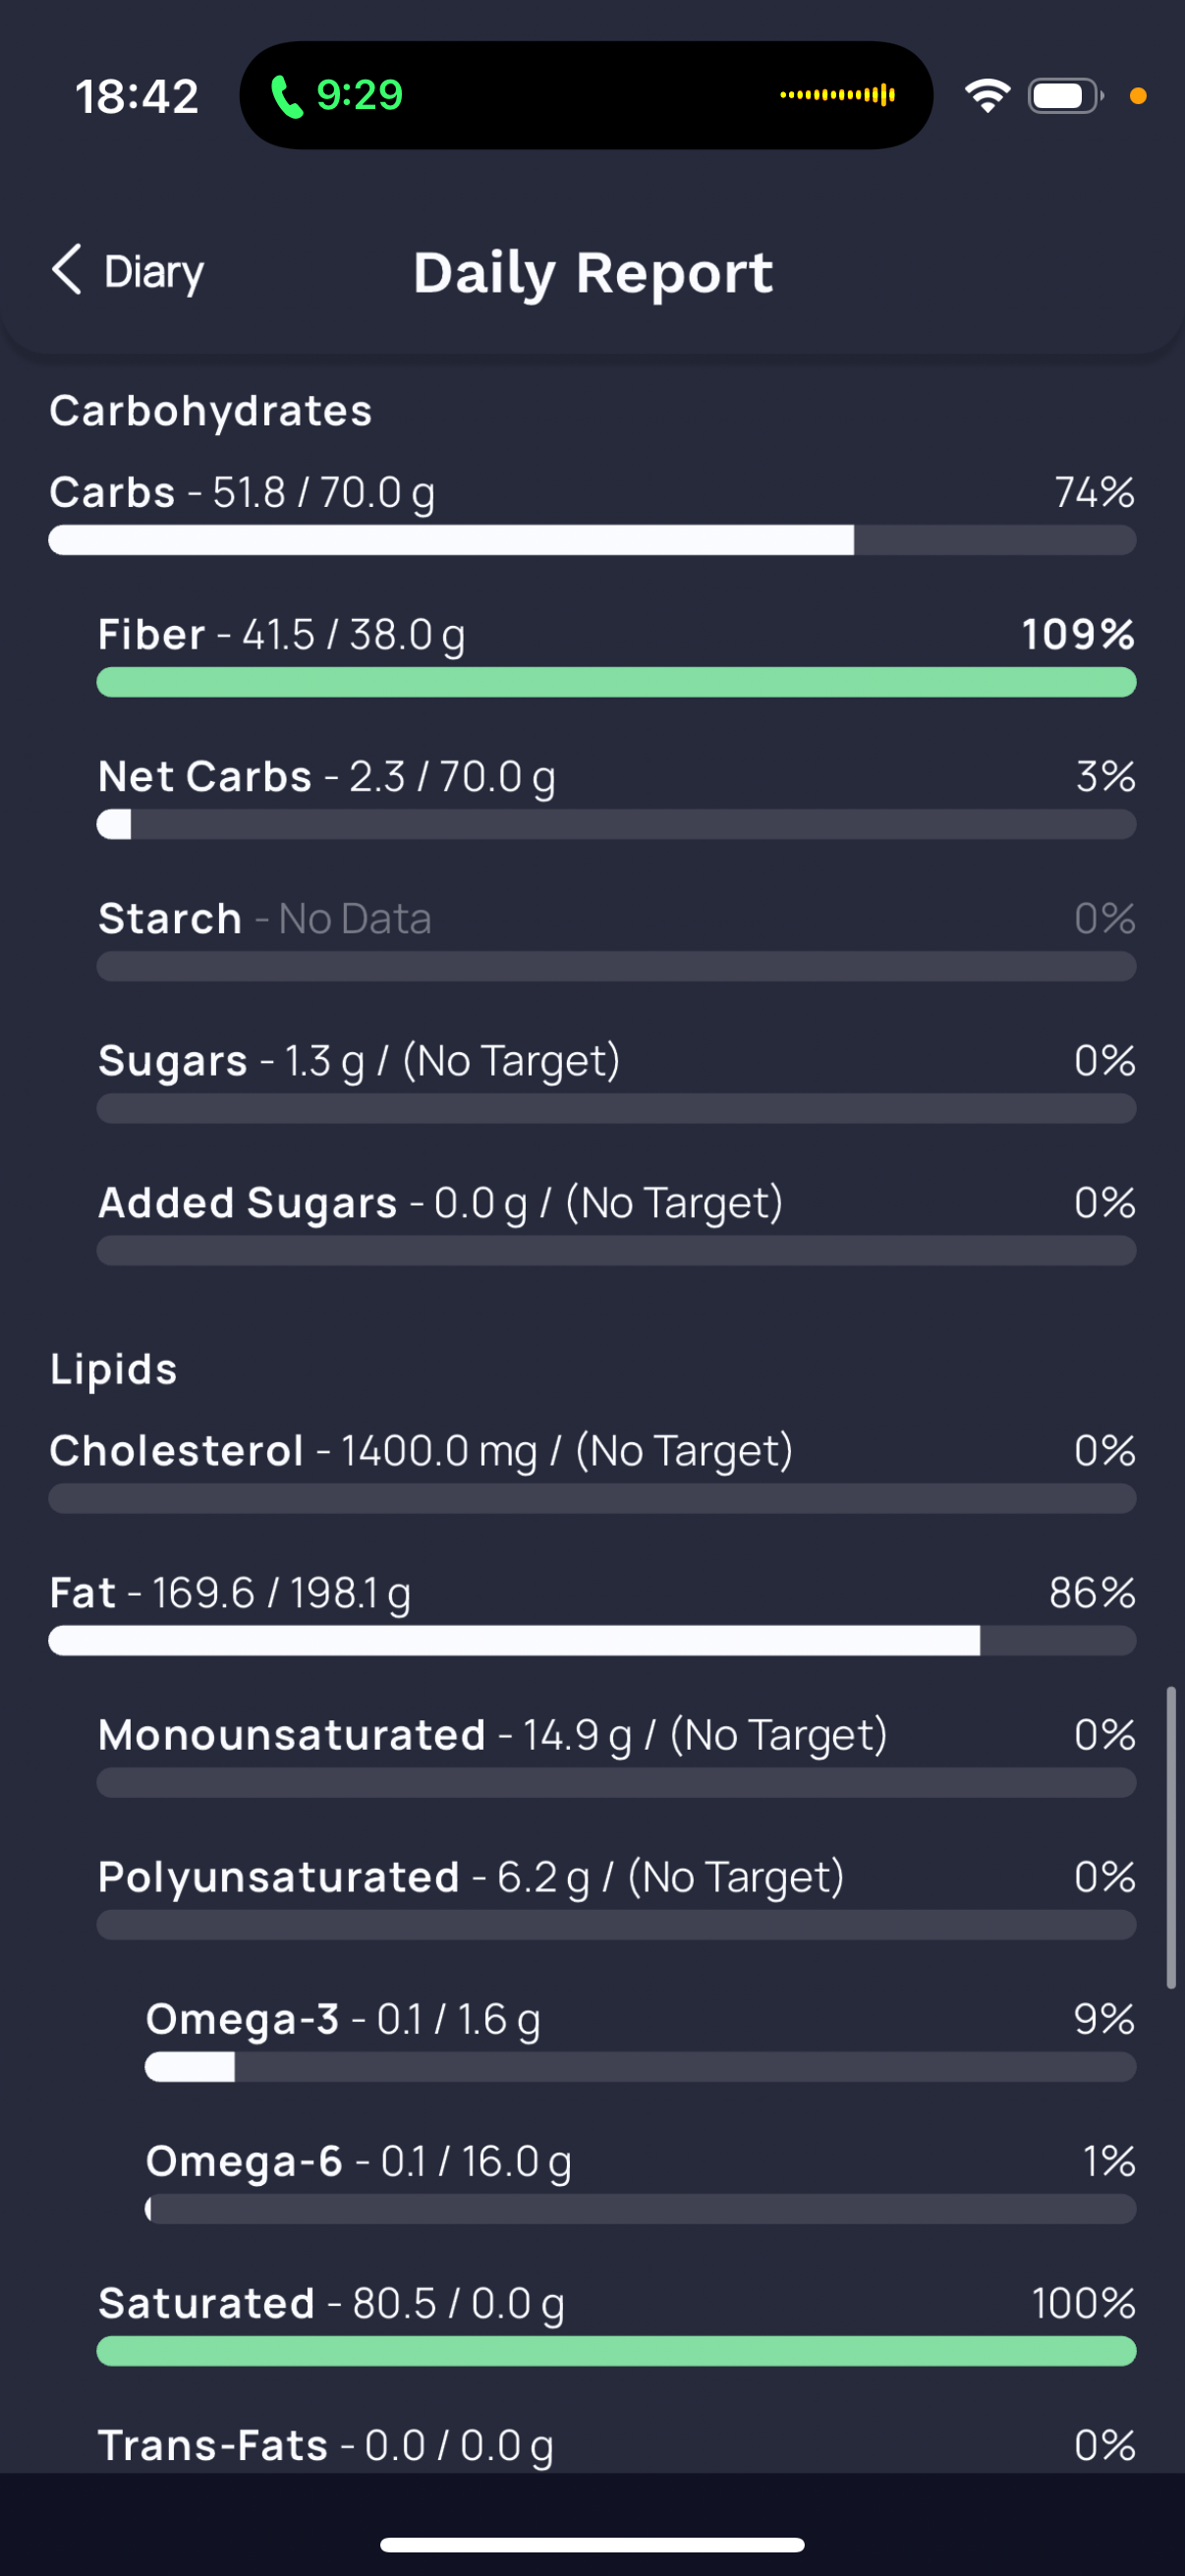Select the Starch No Data row
This screenshot has width=1185, height=2576.
pyautogui.click(x=616, y=939)
